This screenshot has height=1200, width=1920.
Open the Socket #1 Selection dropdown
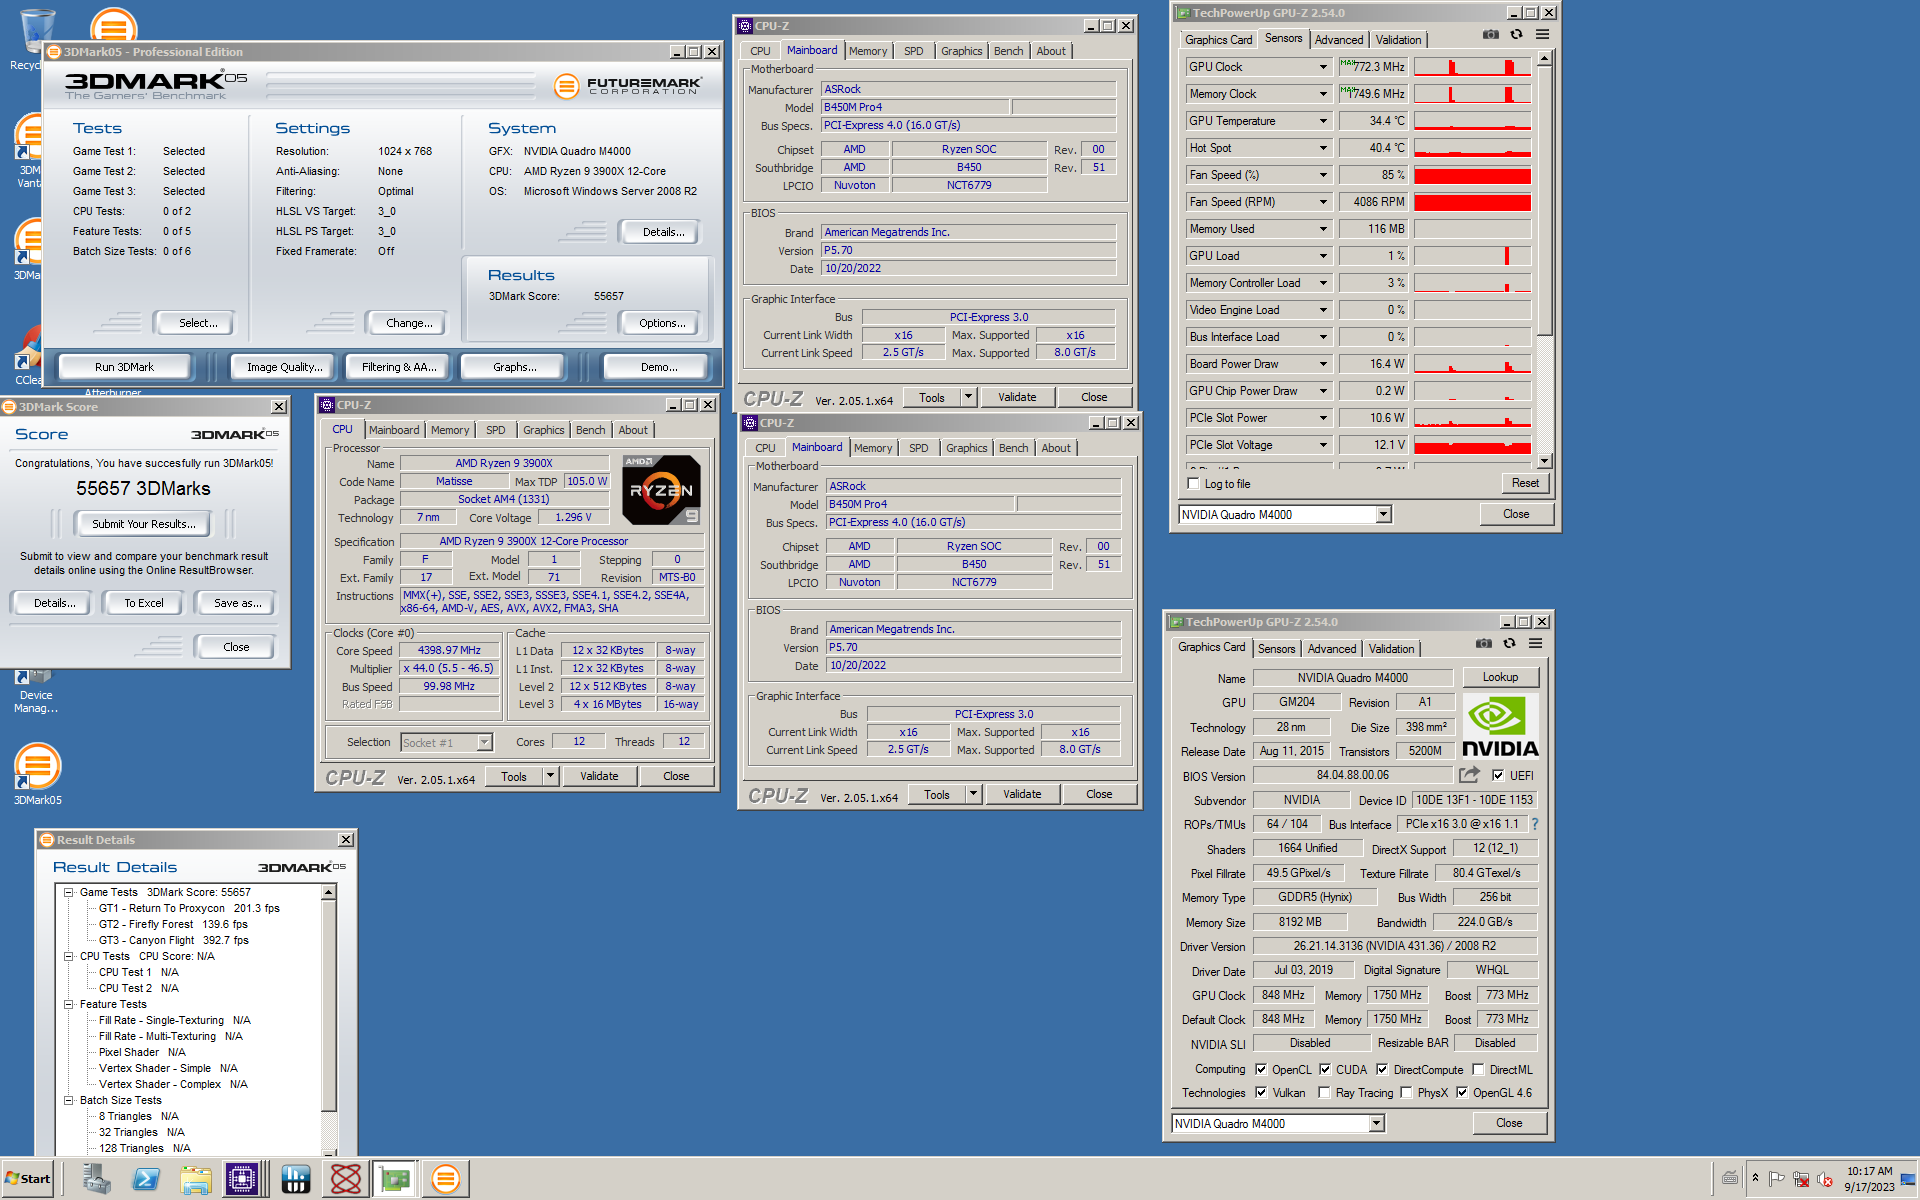pos(485,742)
